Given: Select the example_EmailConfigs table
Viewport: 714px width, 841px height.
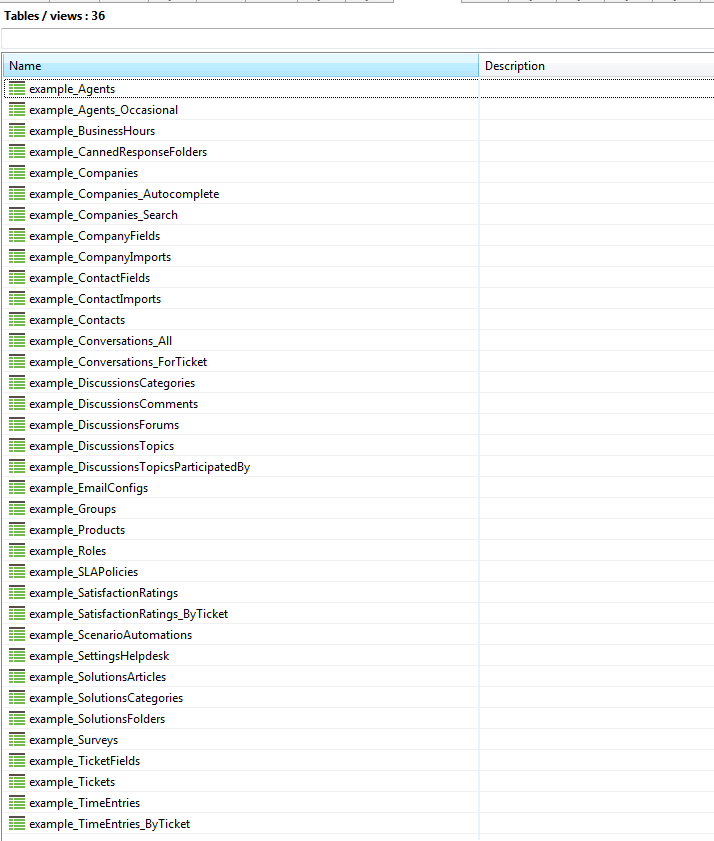Looking at the screenshot, I should point(88,488).
